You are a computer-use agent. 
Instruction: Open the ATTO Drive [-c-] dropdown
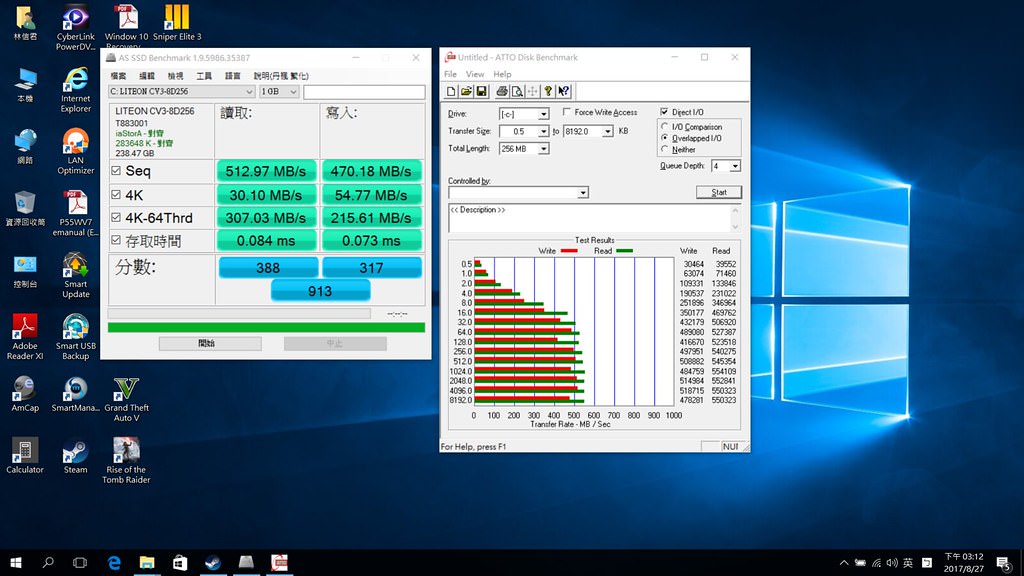point(524,114)
